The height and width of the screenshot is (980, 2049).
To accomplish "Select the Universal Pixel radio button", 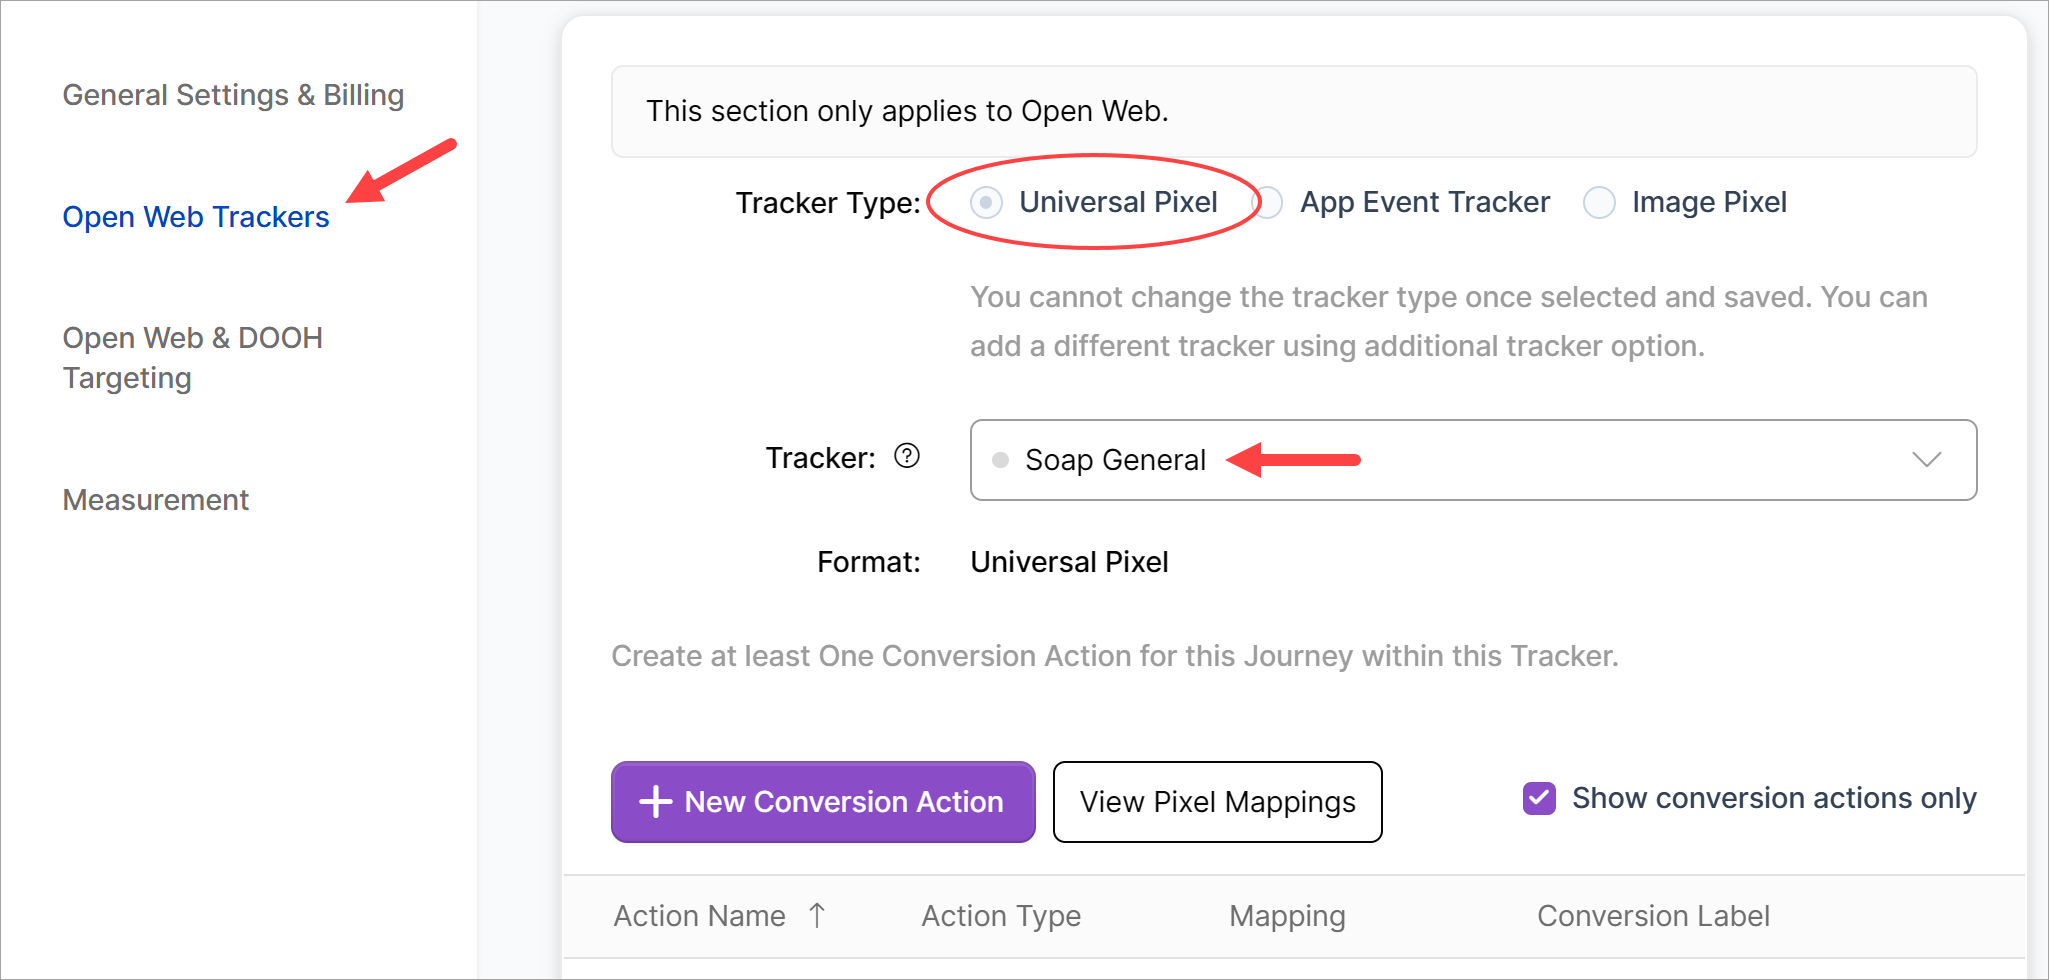I will click(x=986, y=203).
